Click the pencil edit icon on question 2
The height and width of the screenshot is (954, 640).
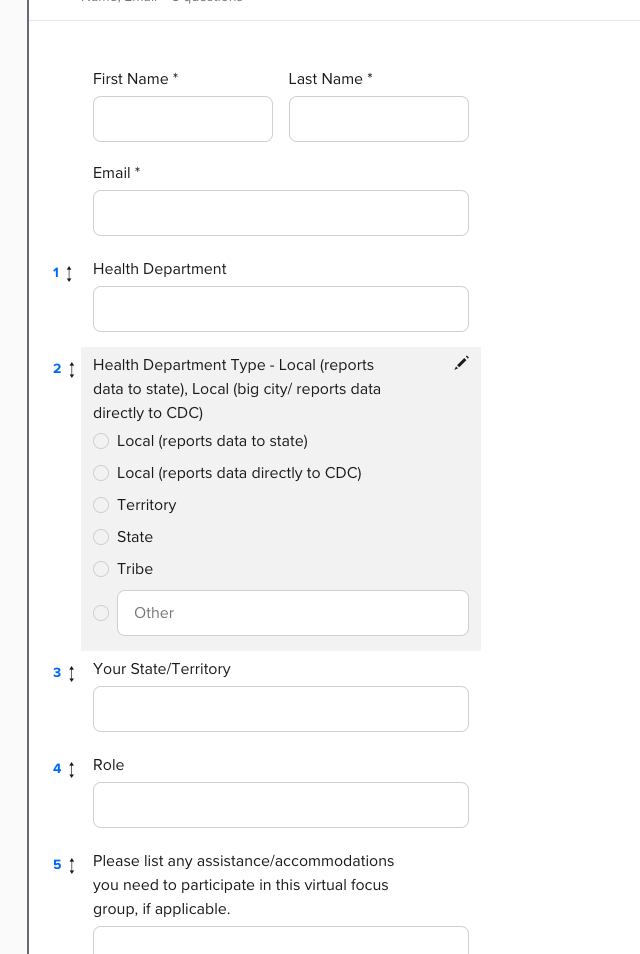[x=461, y=363]
